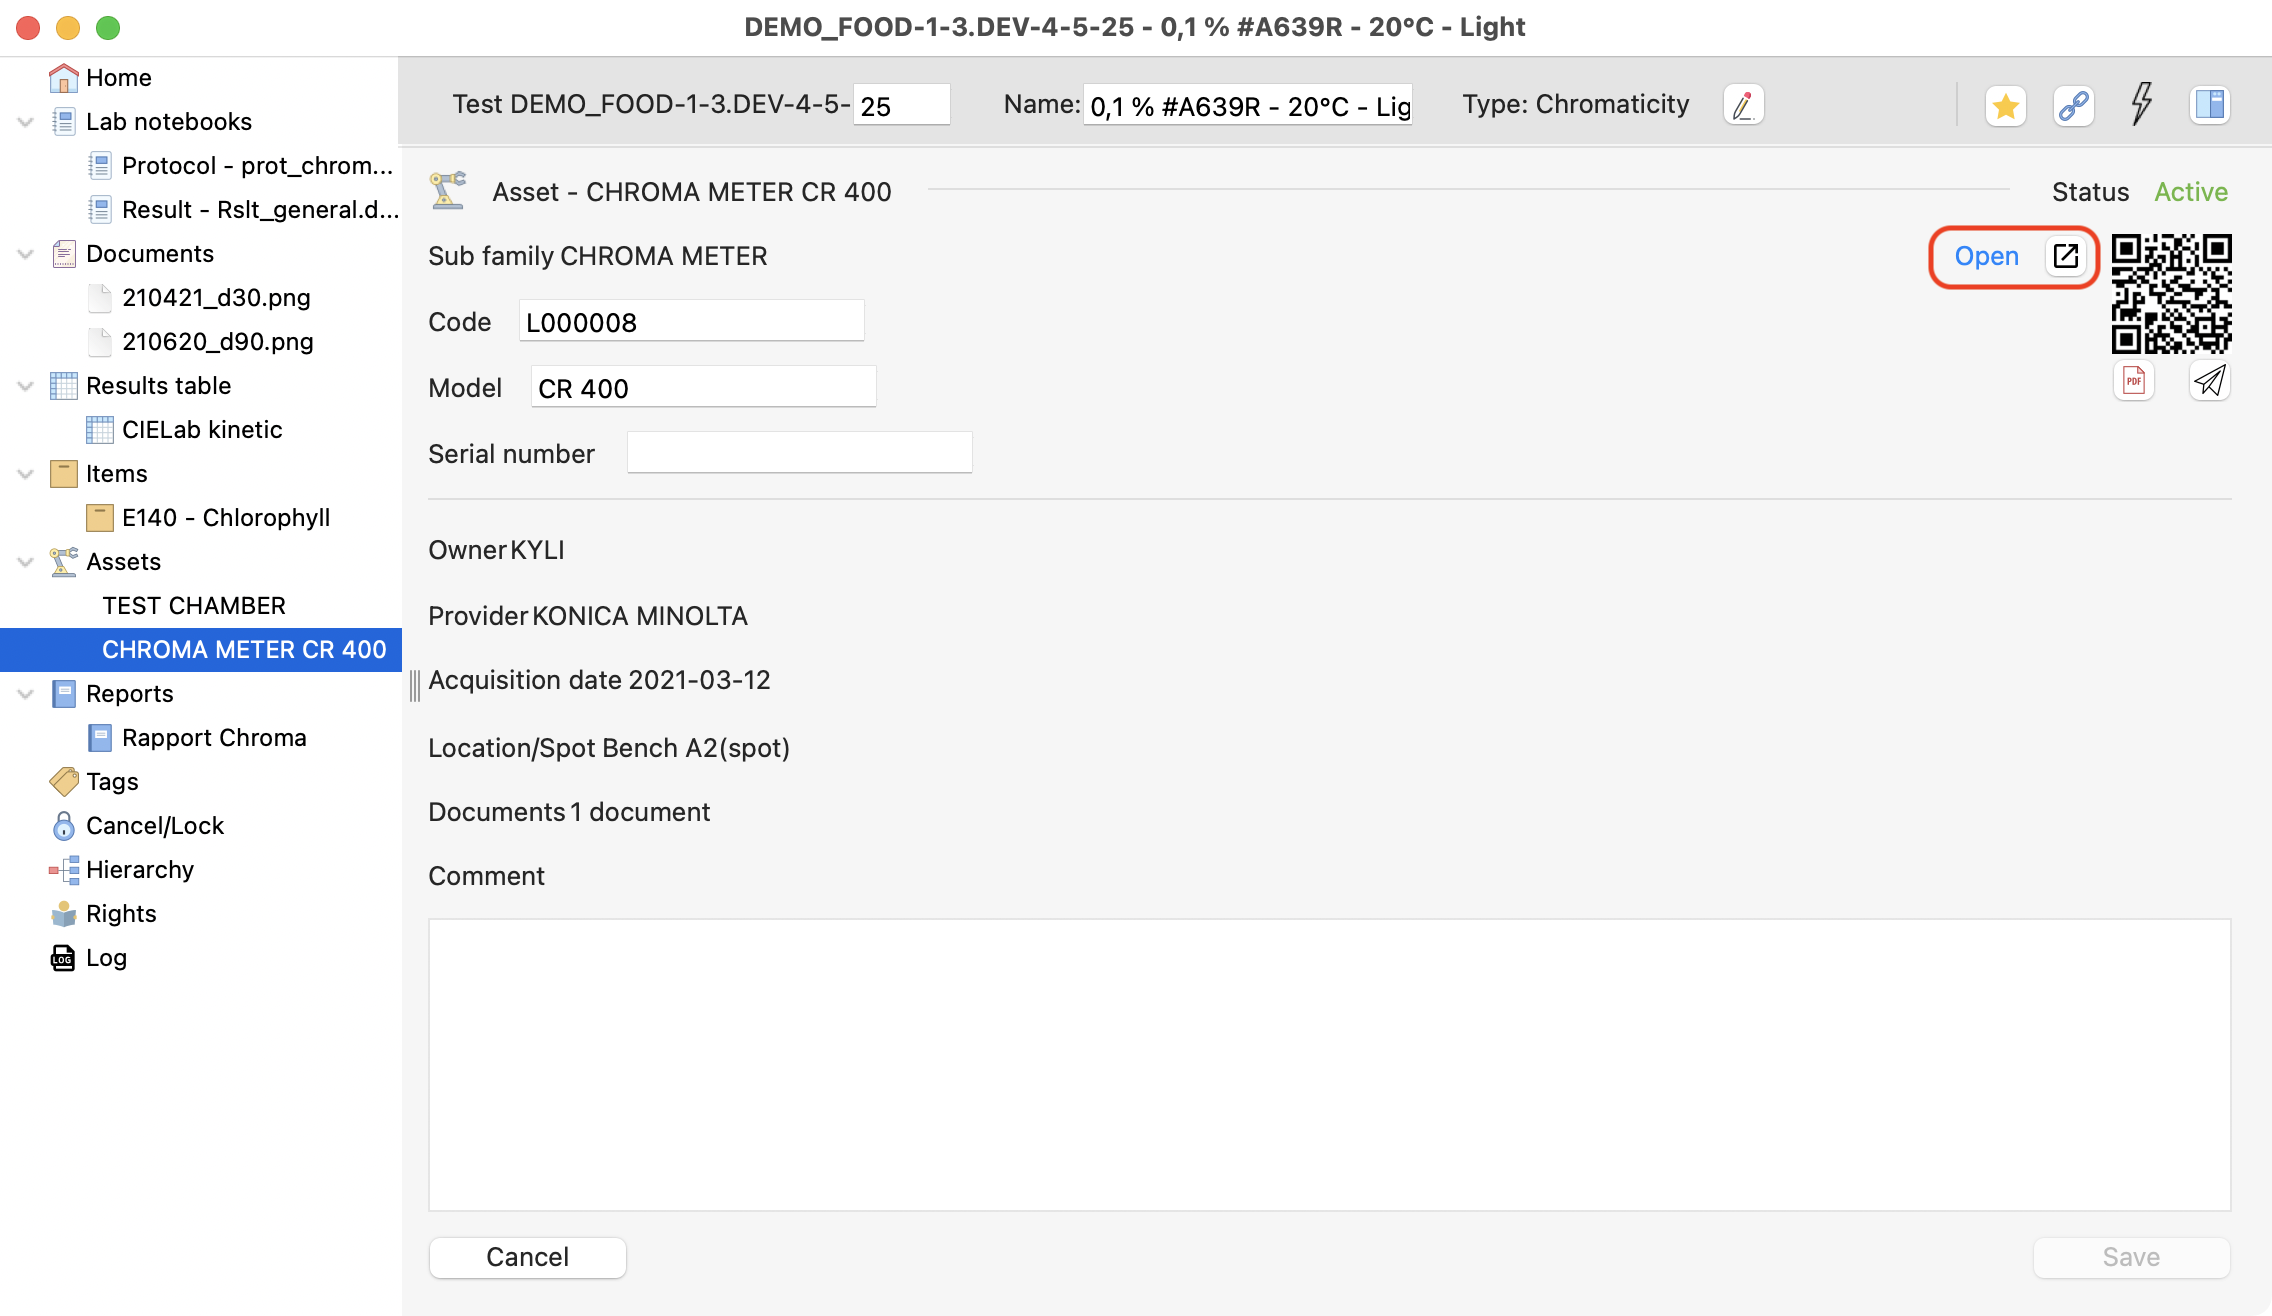2272x1316 pixels.
Task: Select TEST CHAMBER in Assets
Action: pyautogui.click(x=194, y=606)
